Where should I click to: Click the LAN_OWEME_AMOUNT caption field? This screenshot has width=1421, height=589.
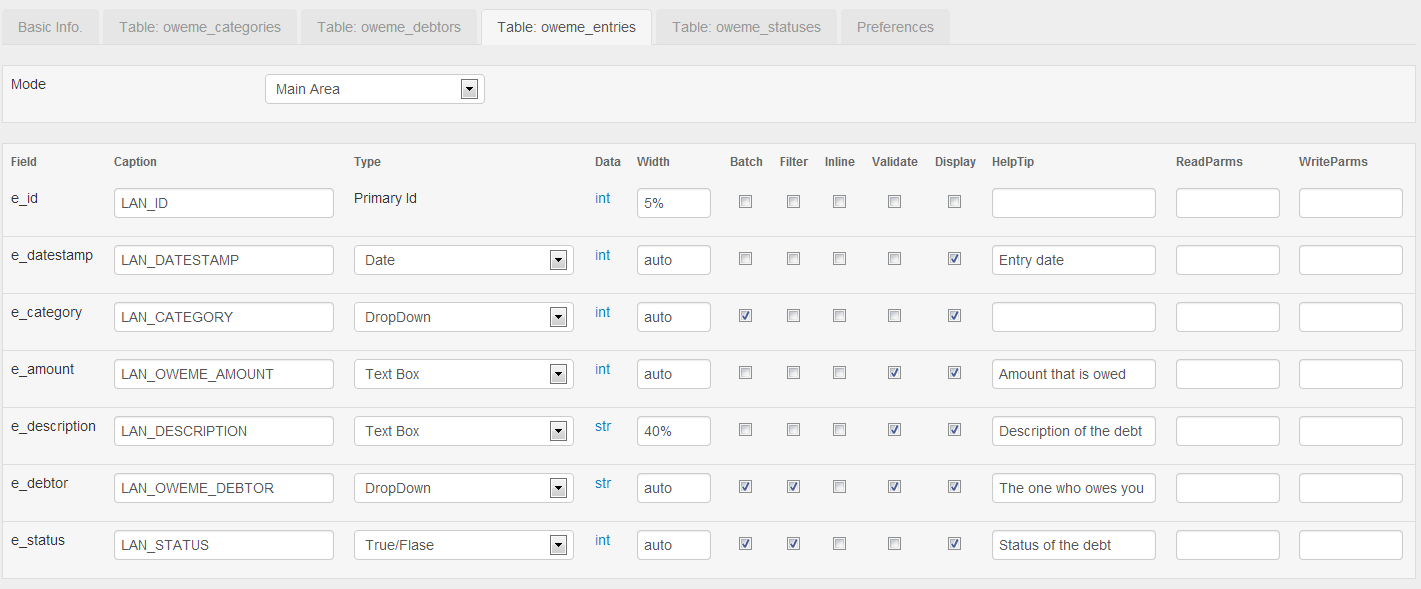223,374
